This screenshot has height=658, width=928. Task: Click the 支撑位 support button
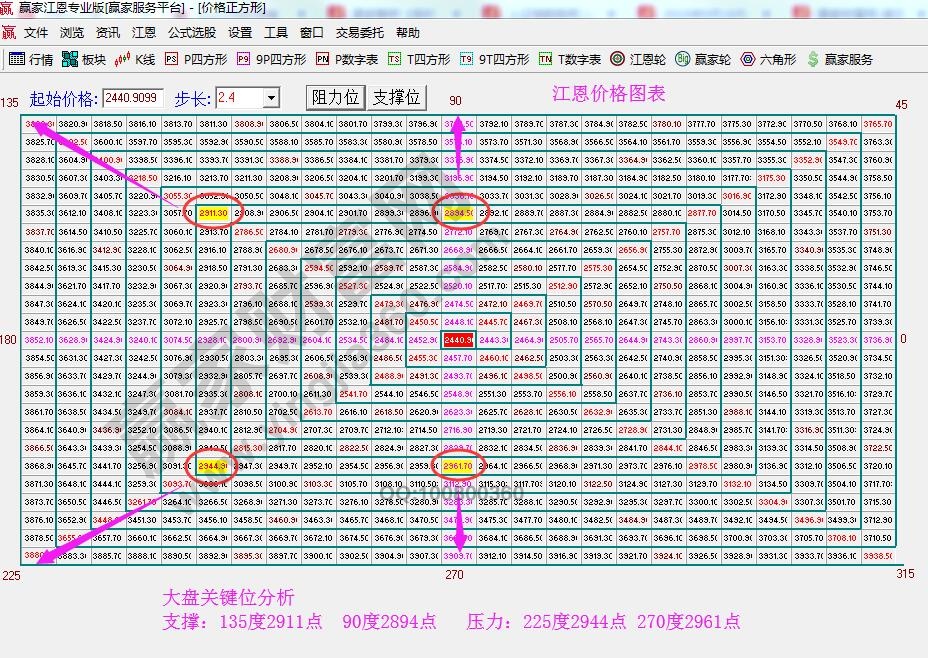point(396,96)
